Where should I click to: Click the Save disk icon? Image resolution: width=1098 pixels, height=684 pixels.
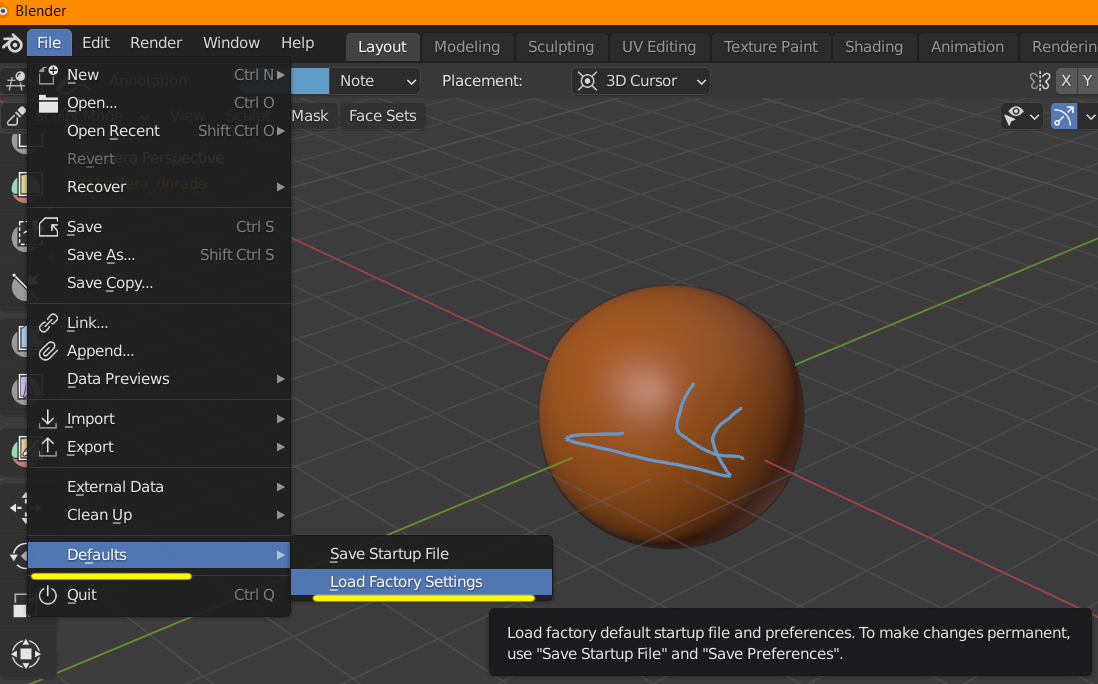pos(48,227)
